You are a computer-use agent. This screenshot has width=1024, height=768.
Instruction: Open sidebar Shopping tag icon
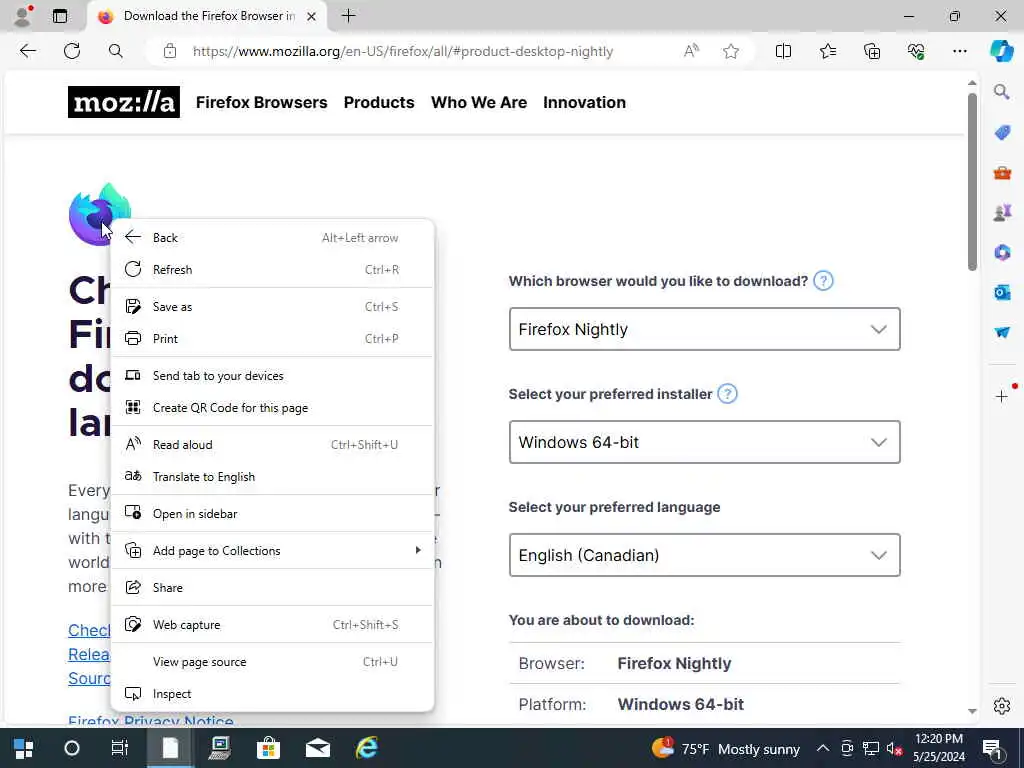point(1002,133)
